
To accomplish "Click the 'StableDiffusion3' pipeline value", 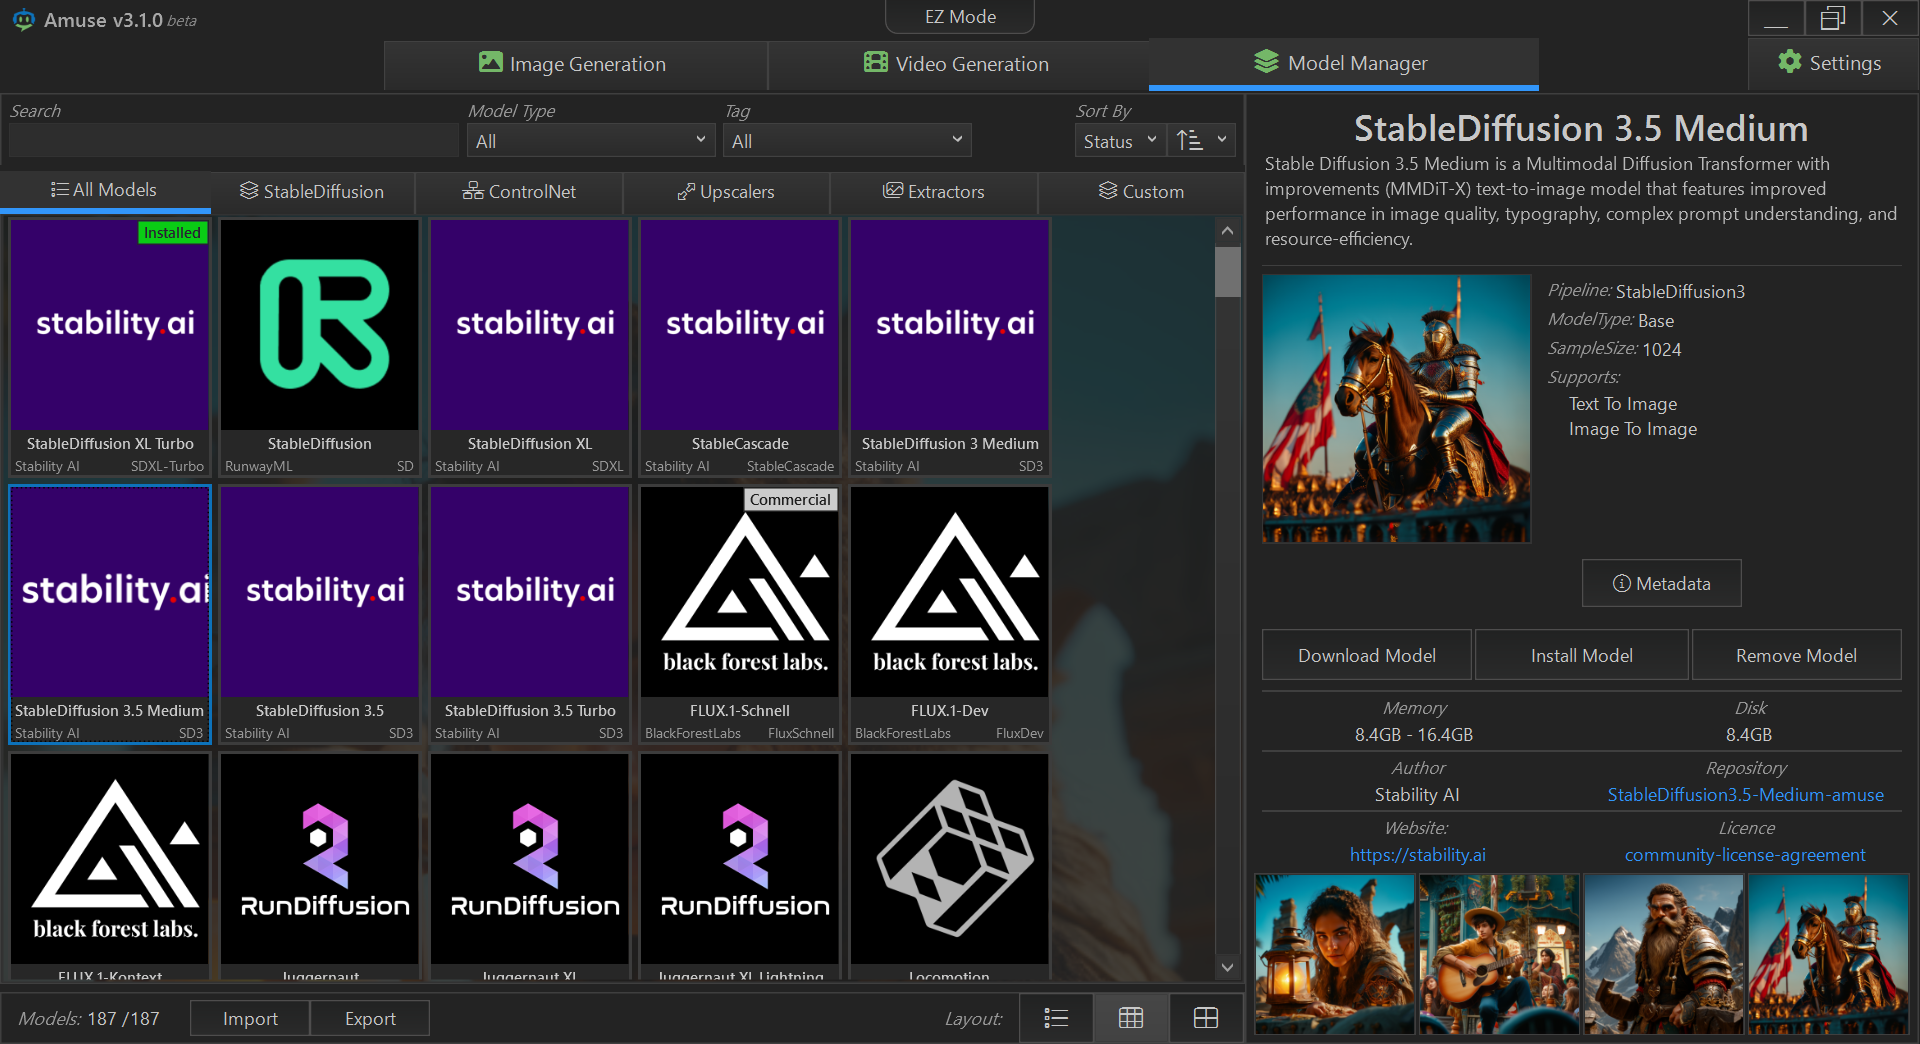I will pyautogui.click(x=1680, y=292).
